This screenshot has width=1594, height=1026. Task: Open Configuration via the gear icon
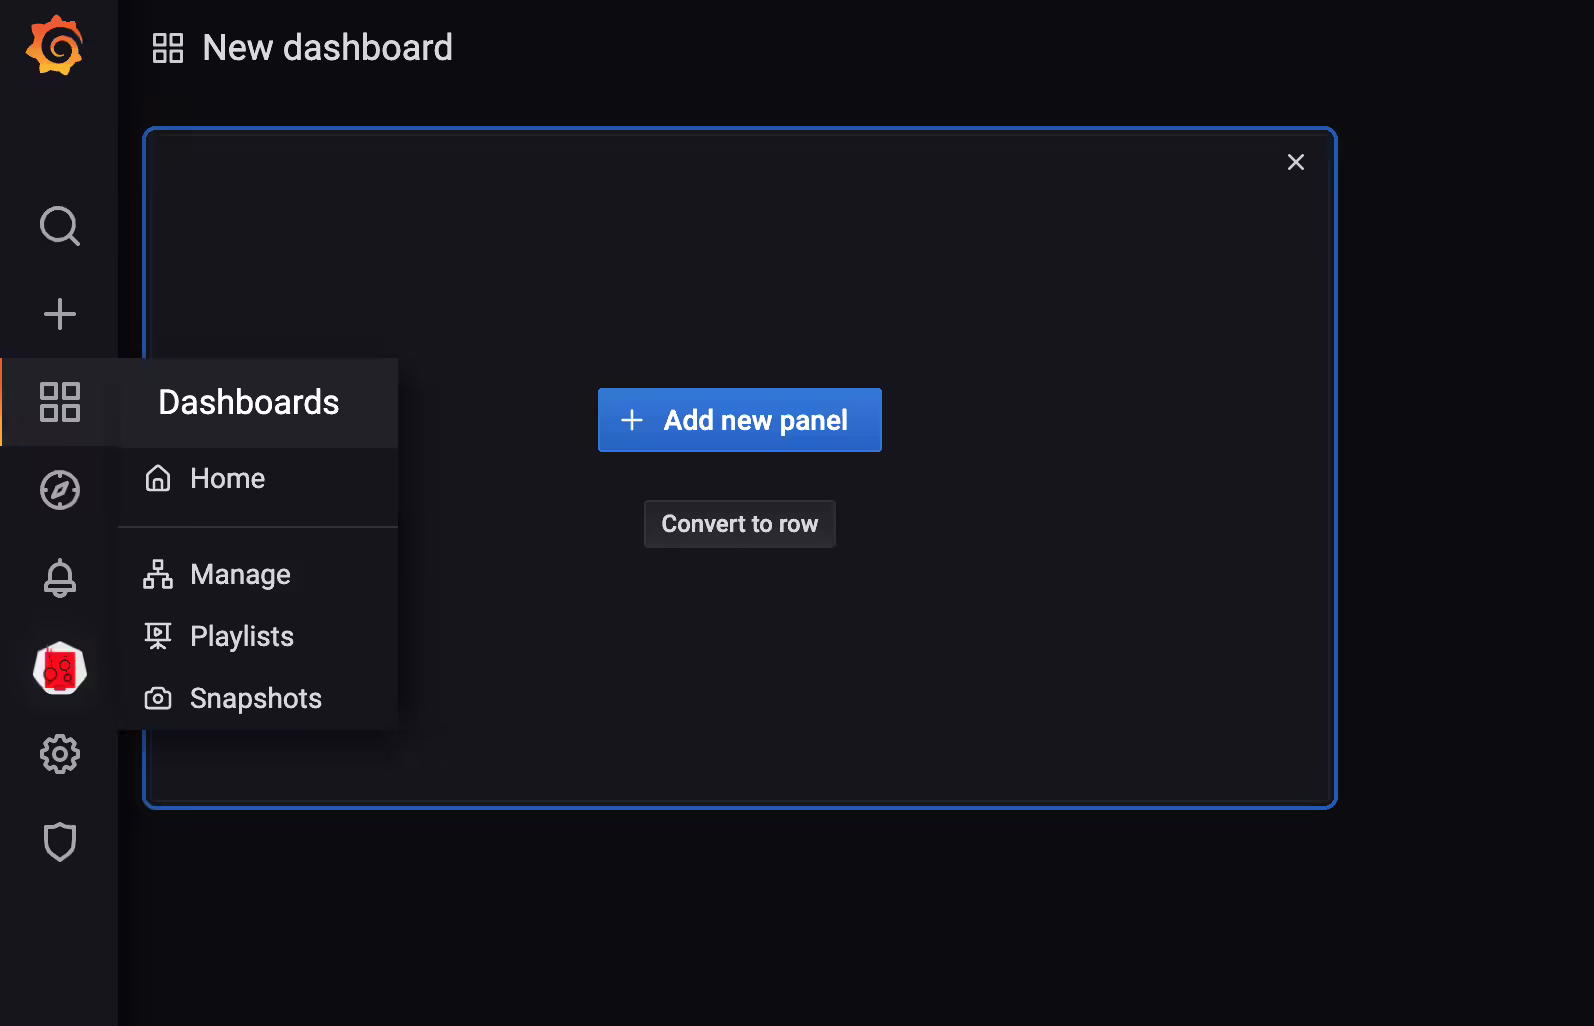[60, 754]
